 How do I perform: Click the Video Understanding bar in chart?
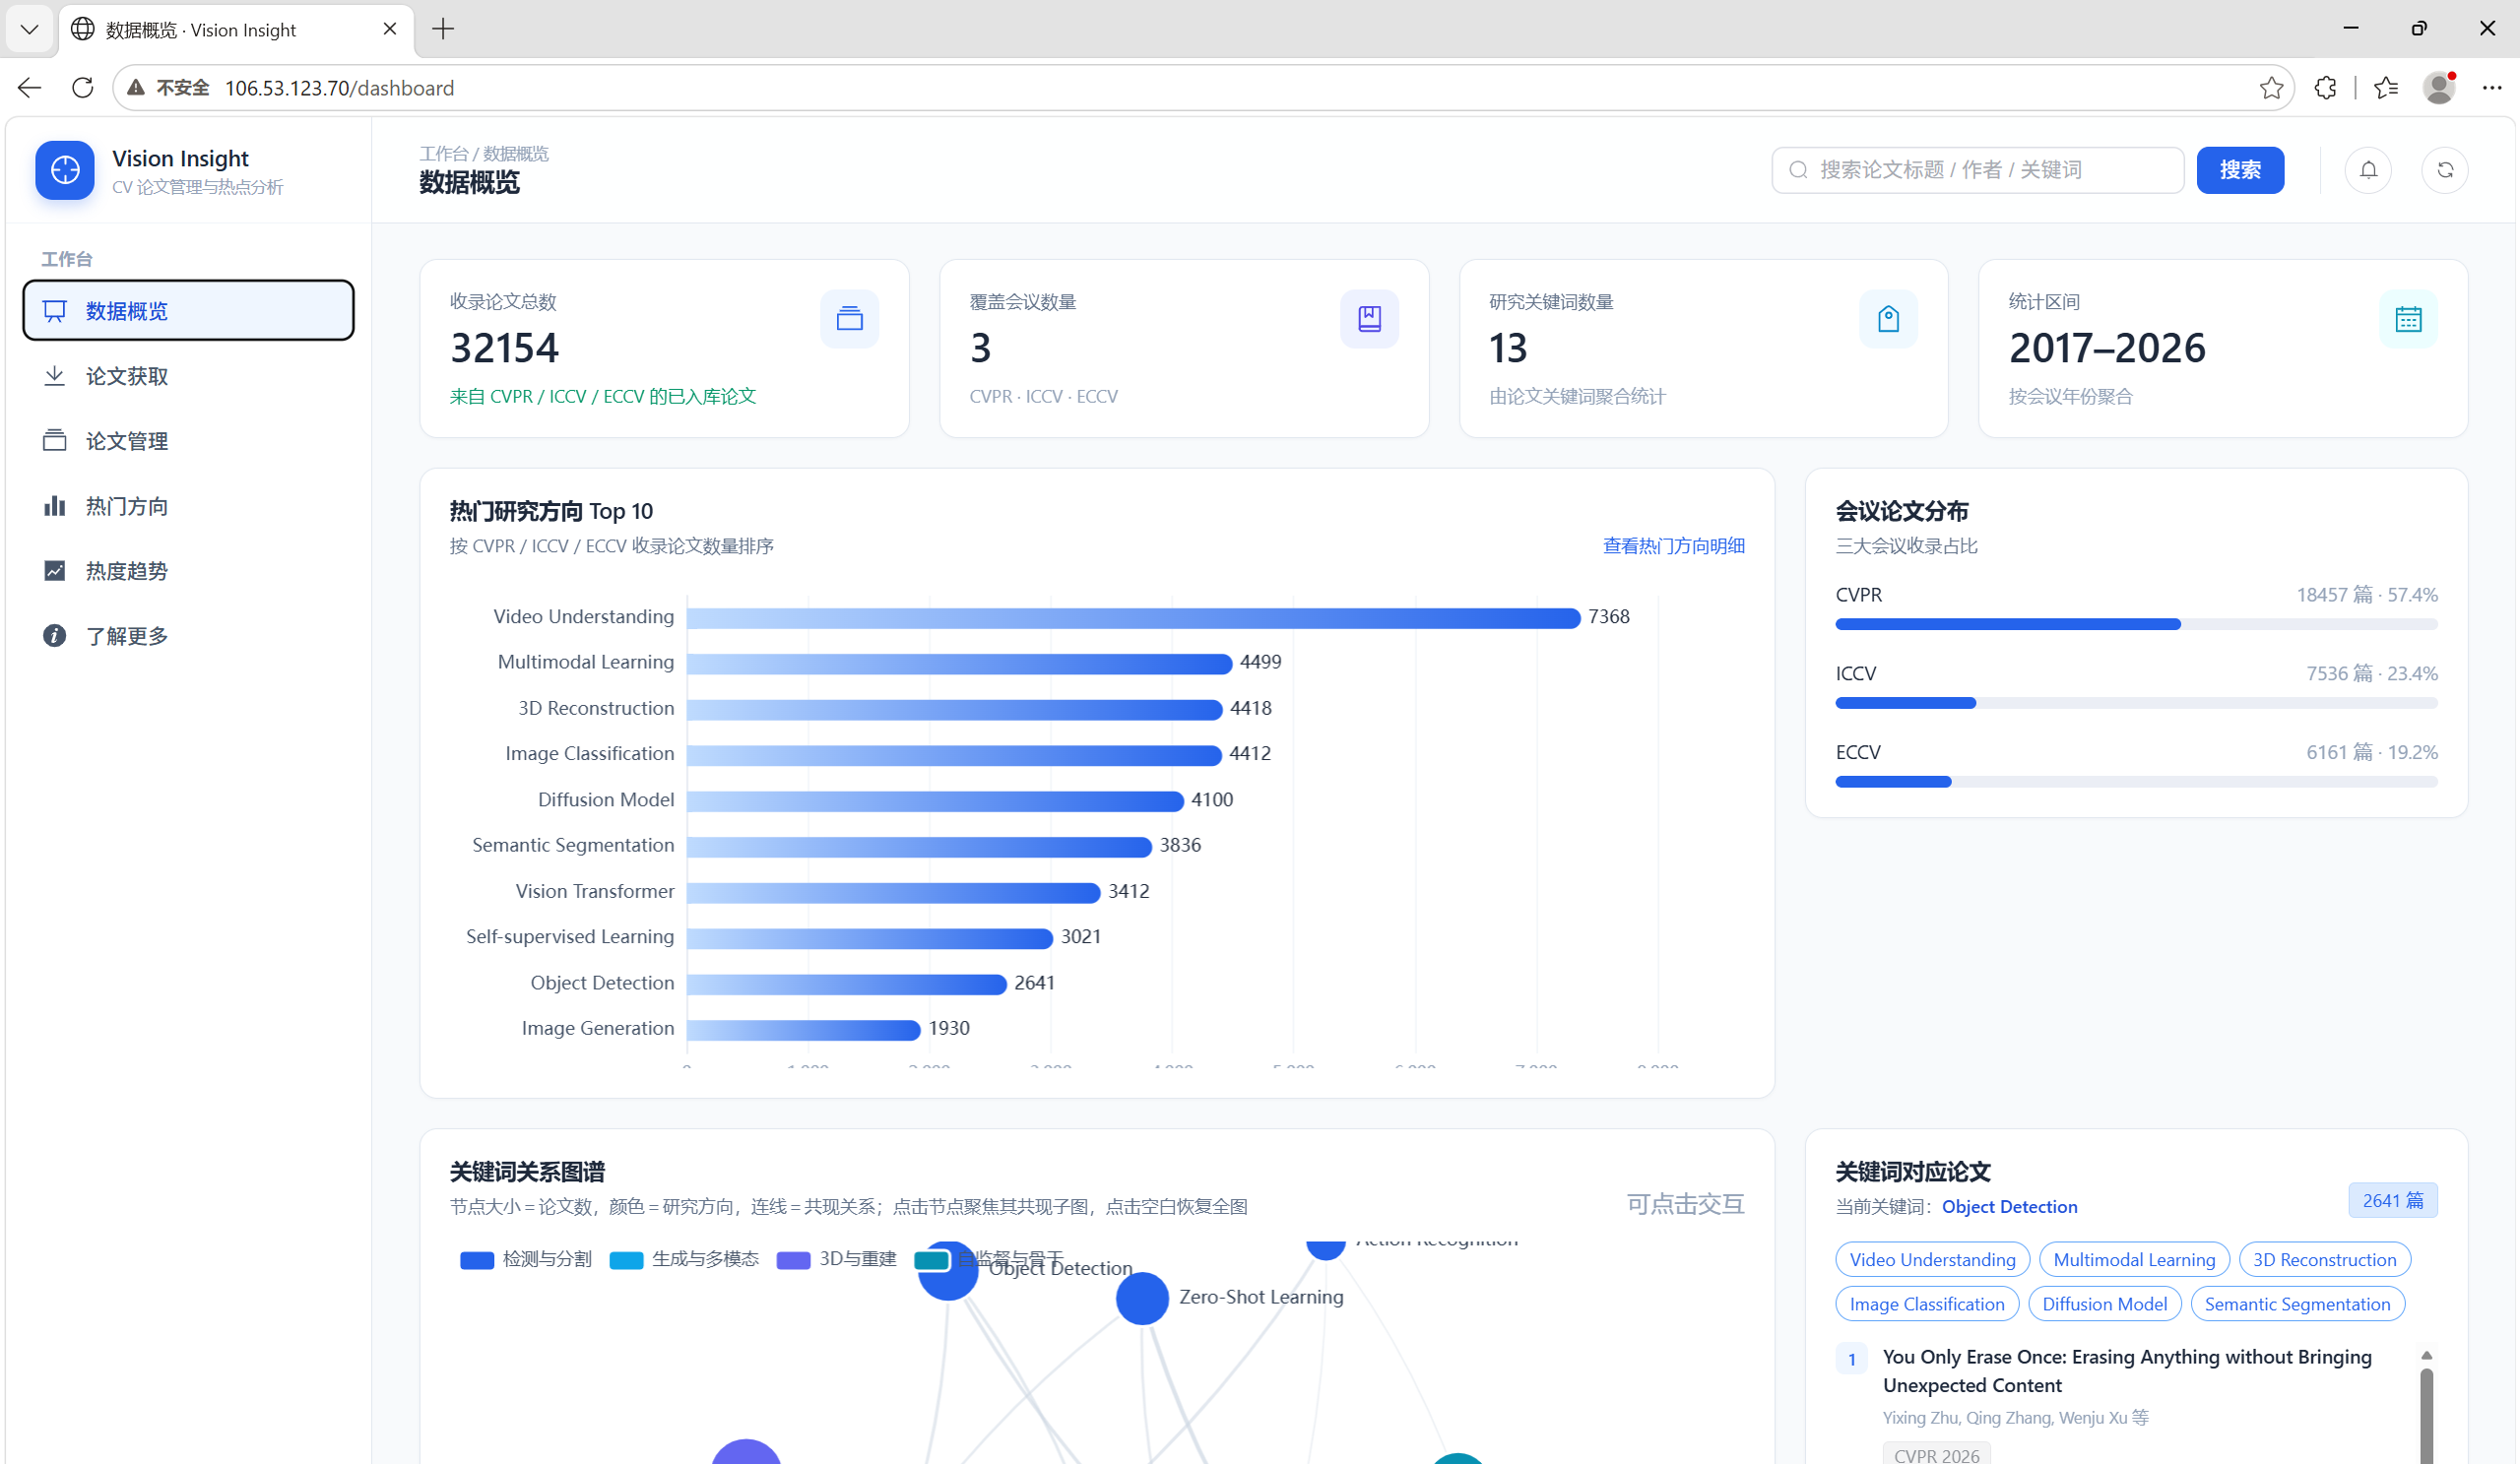1133,617
